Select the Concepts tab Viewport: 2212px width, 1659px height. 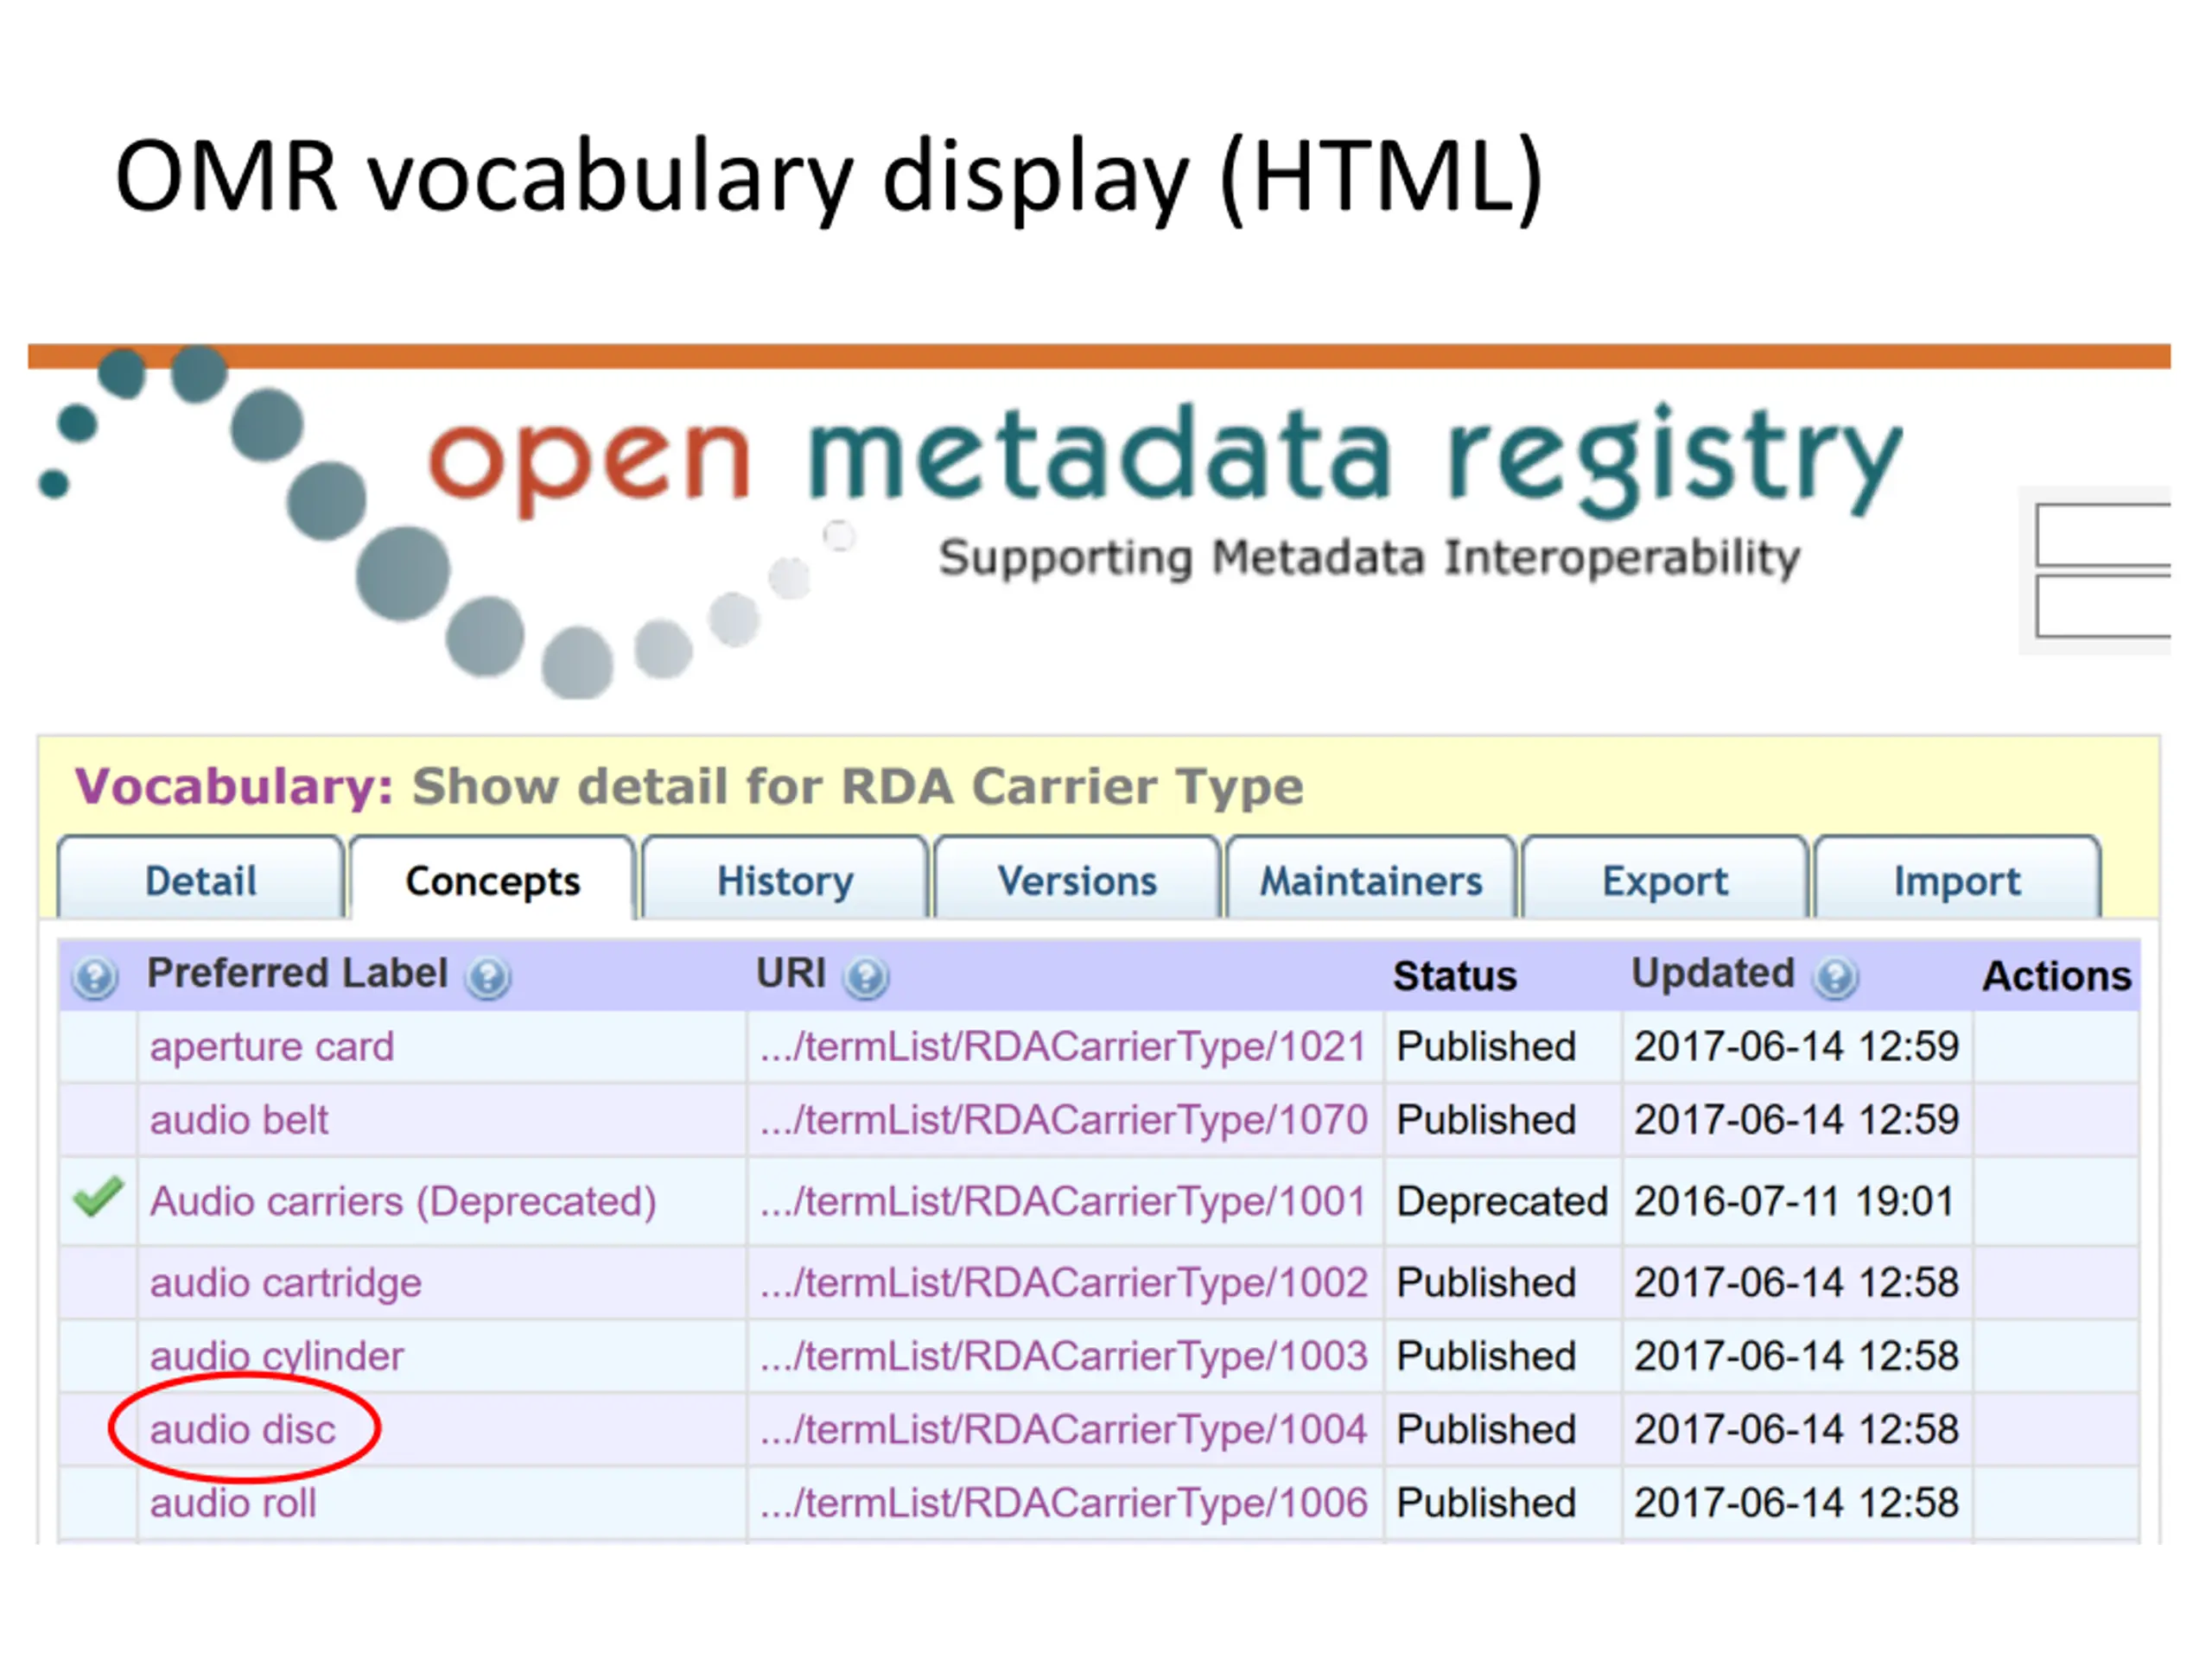(x=492, y=880)
